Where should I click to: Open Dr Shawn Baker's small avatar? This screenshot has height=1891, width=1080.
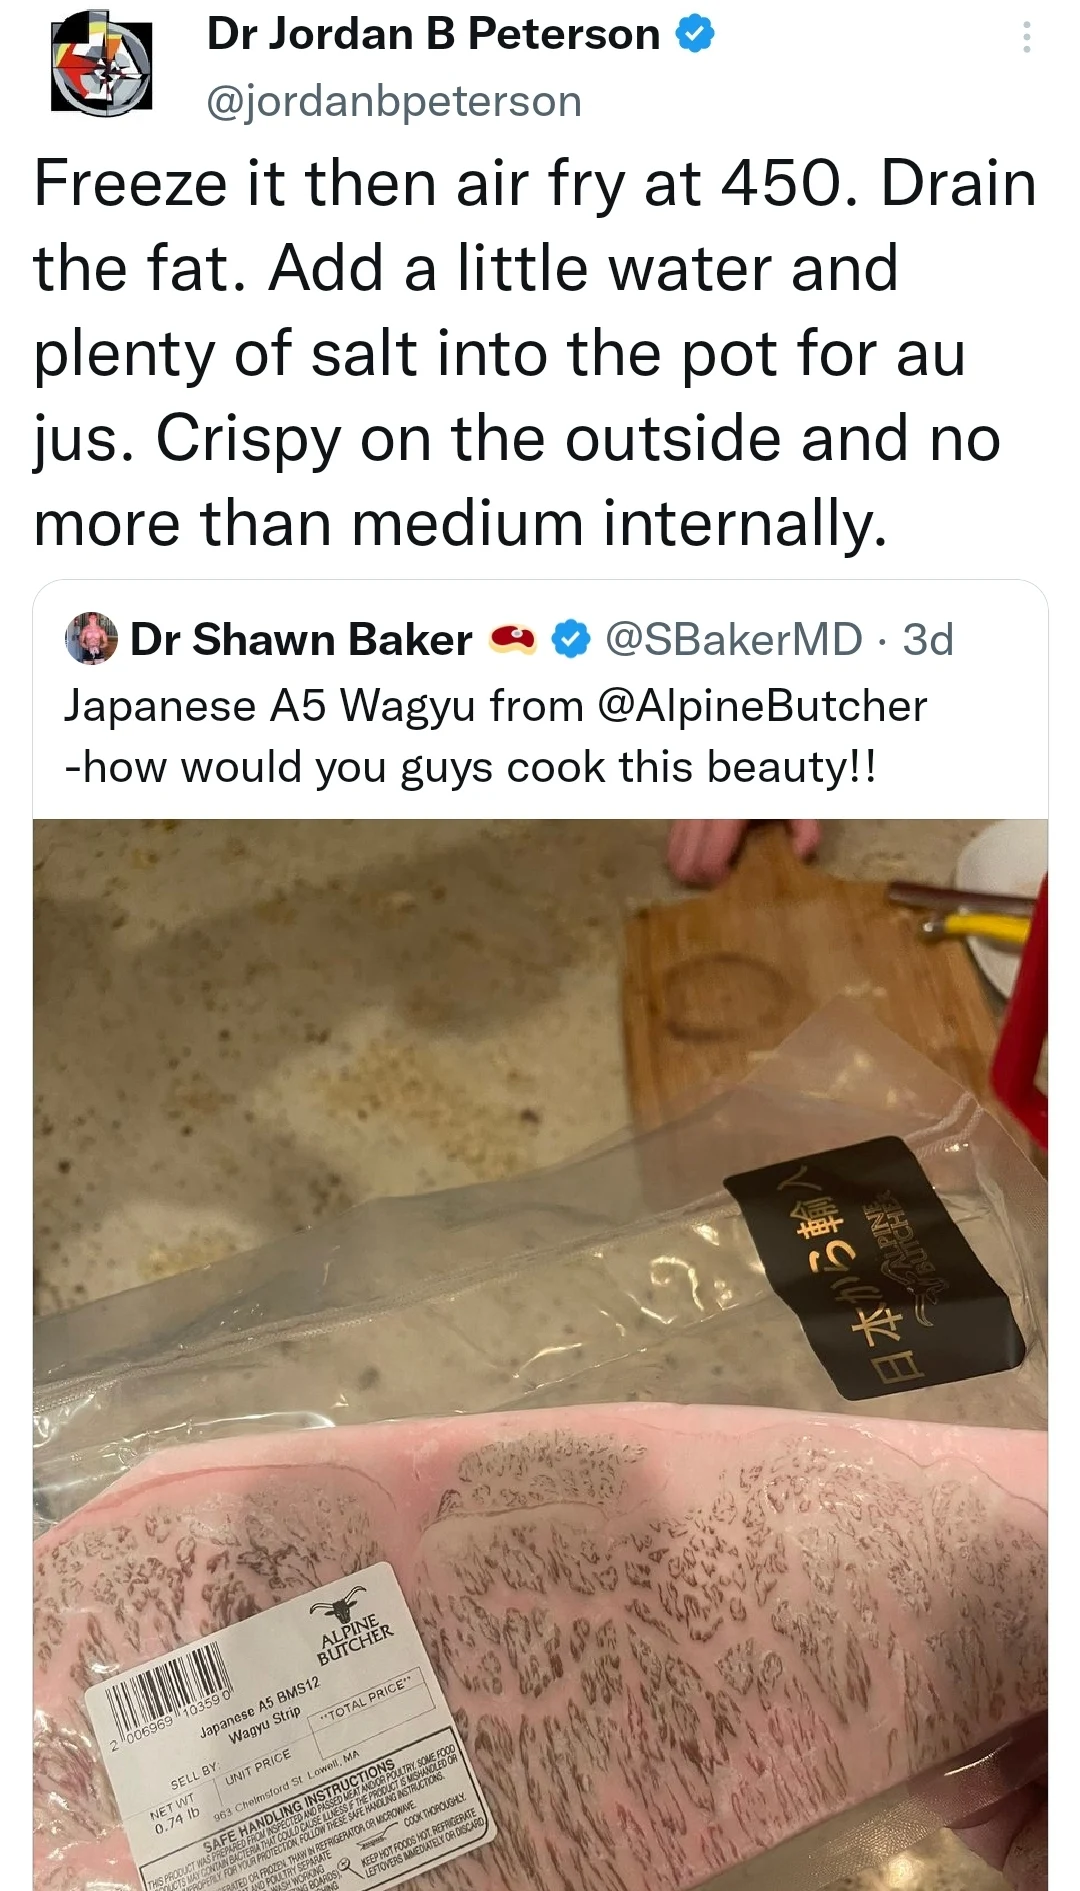91,639
